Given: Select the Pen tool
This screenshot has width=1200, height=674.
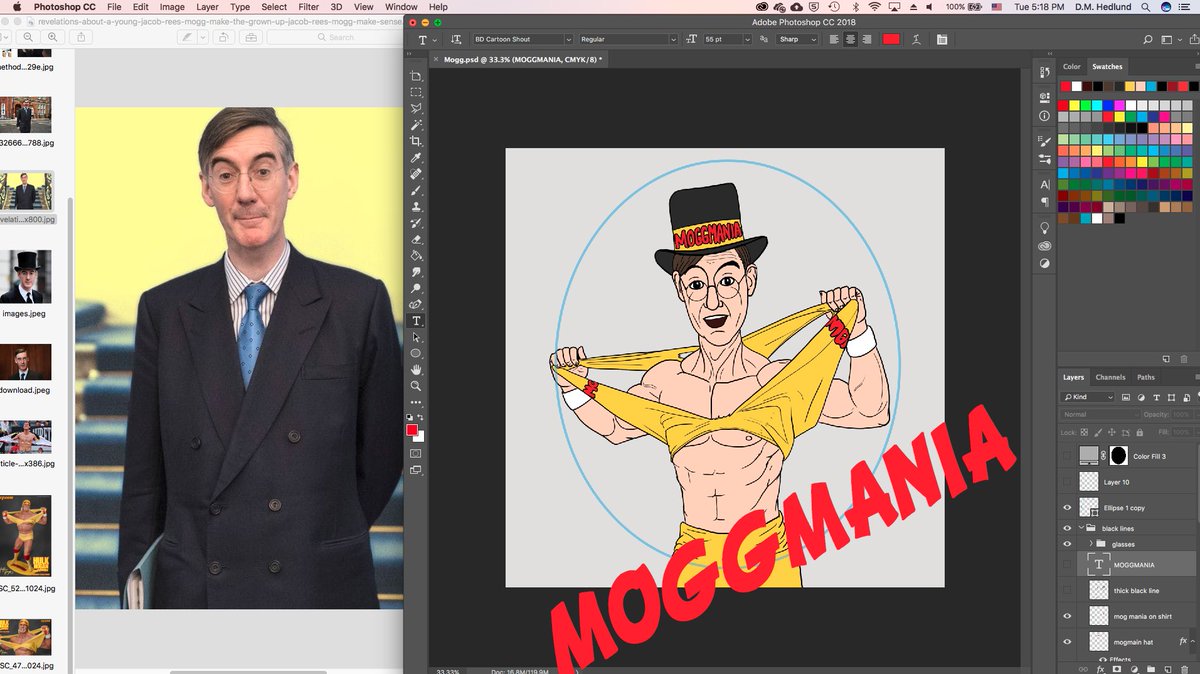Looking at the screenshot, I should [x=416, y=305].
